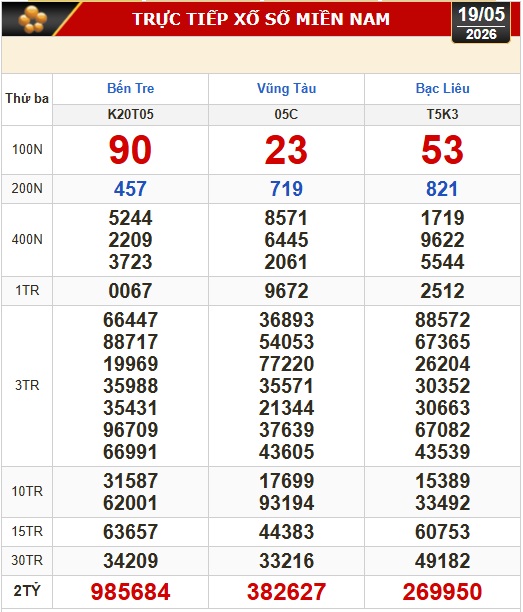The height and width of the screenshot is (612, 523).
Task: Open the Bạc Liêu province link
Action: 443,89
